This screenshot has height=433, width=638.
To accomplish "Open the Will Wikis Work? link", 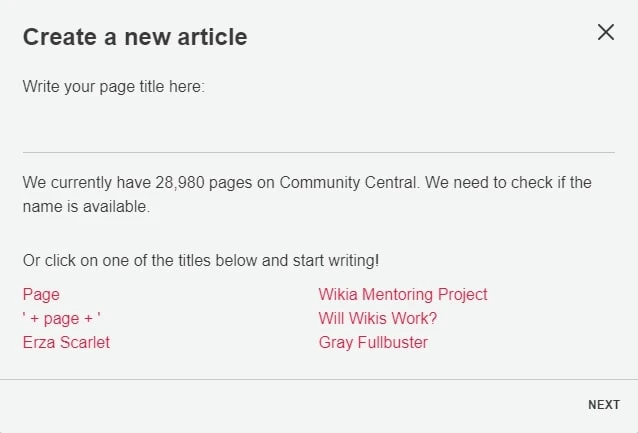I will click(378, 318).
